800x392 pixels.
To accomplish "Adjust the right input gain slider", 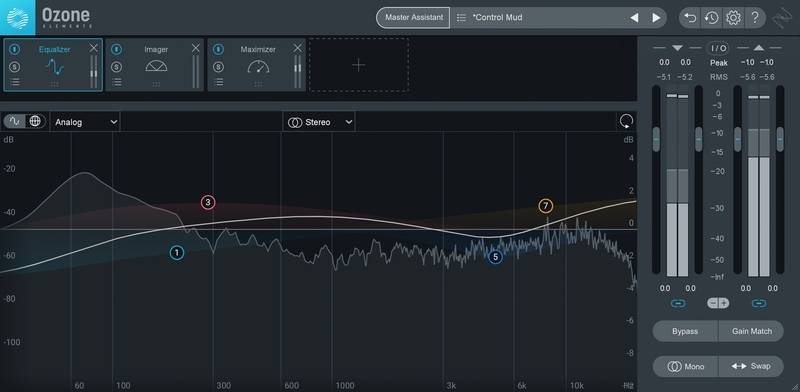I will [x=698, y=139].
